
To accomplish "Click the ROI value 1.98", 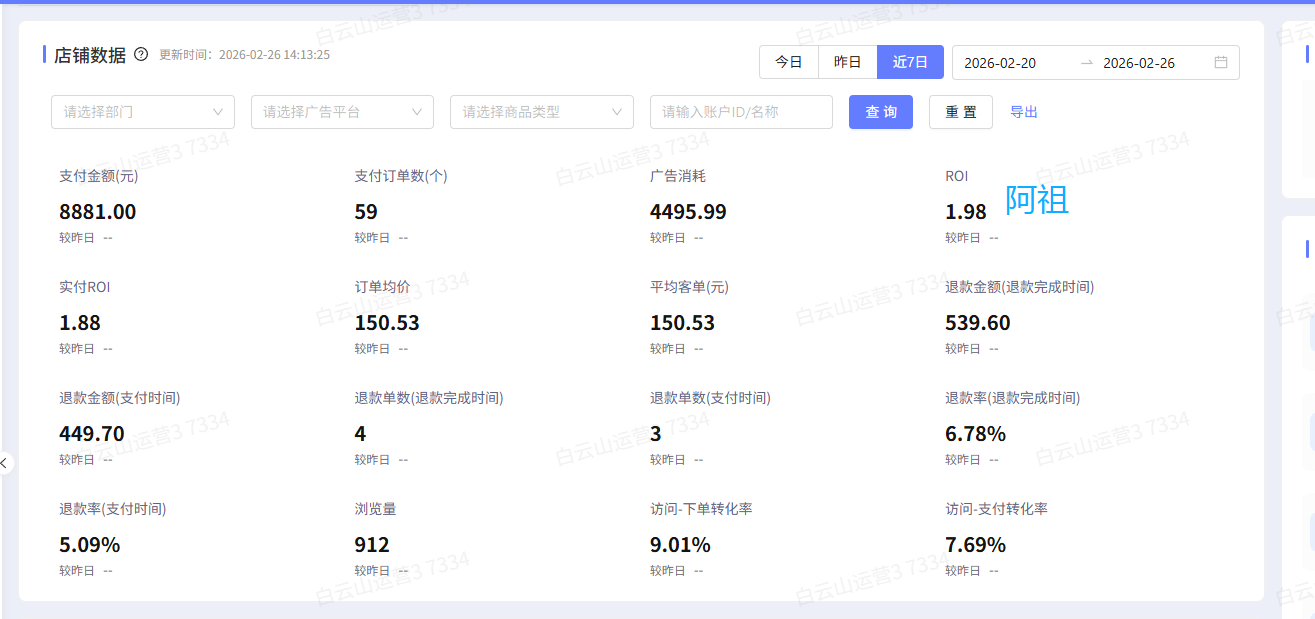I will tap(965, 212).
